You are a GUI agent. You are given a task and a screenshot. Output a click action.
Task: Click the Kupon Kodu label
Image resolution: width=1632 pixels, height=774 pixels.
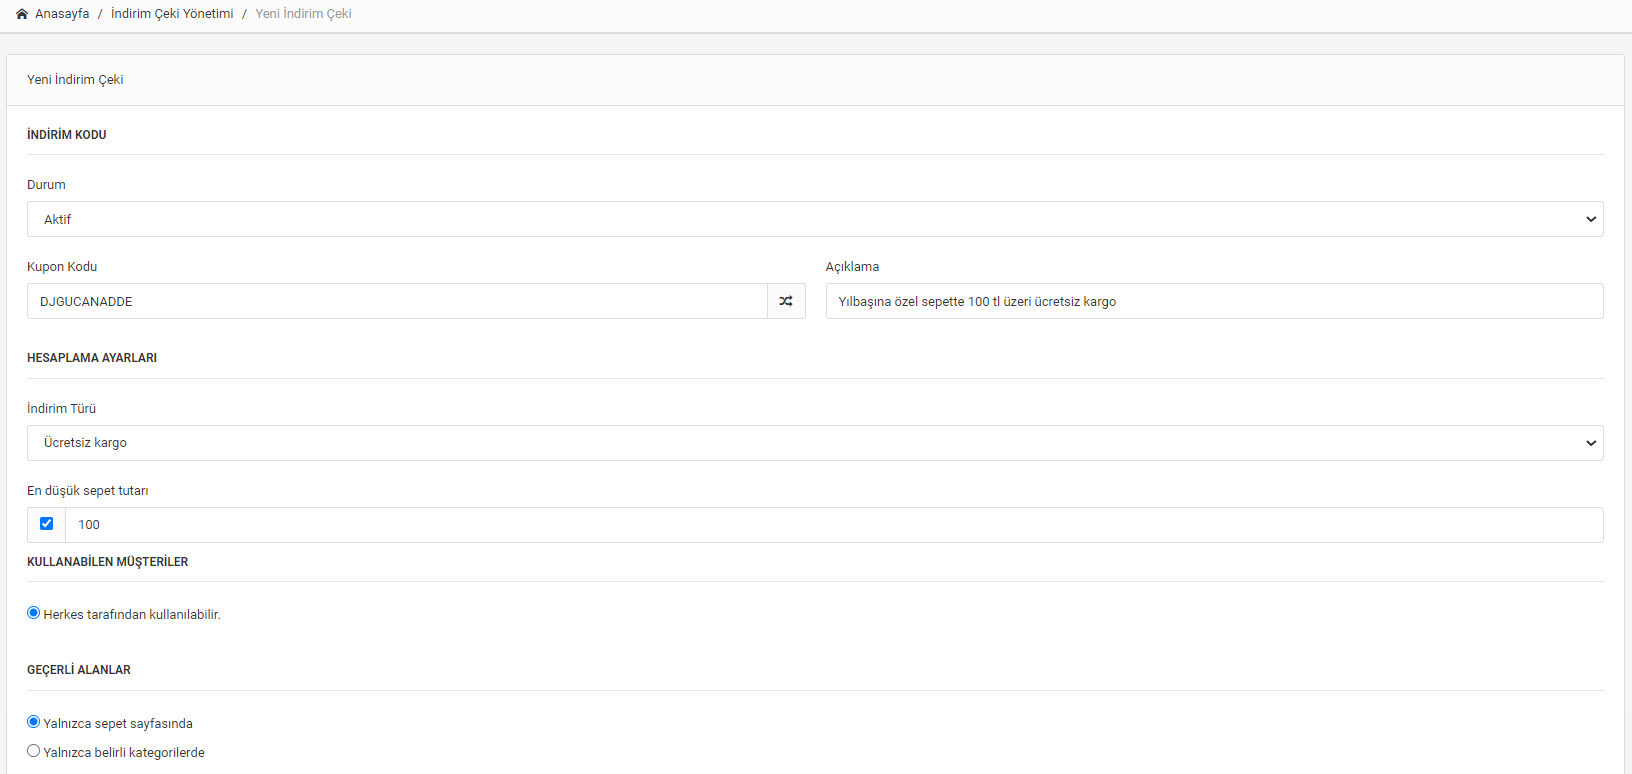(x=62, y=267)
